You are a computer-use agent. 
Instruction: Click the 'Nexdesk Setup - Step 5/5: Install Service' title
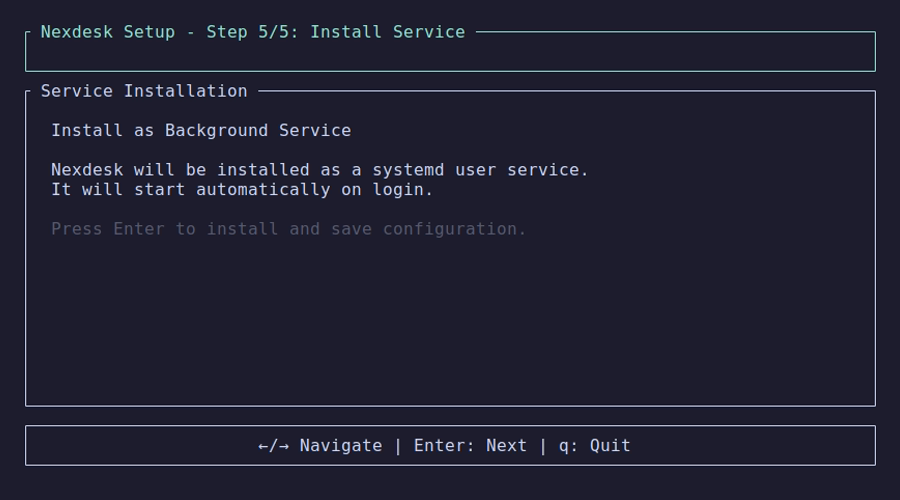coord(253,32)
